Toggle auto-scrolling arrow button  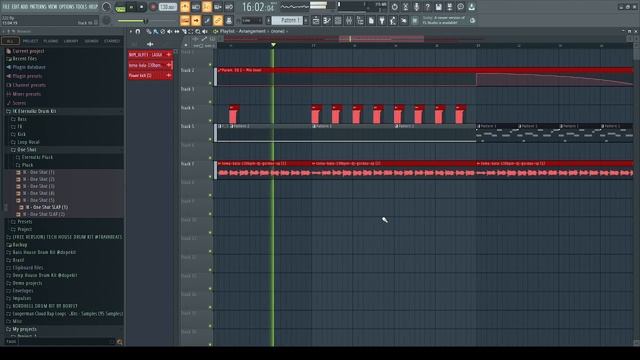tap(196, 20)
